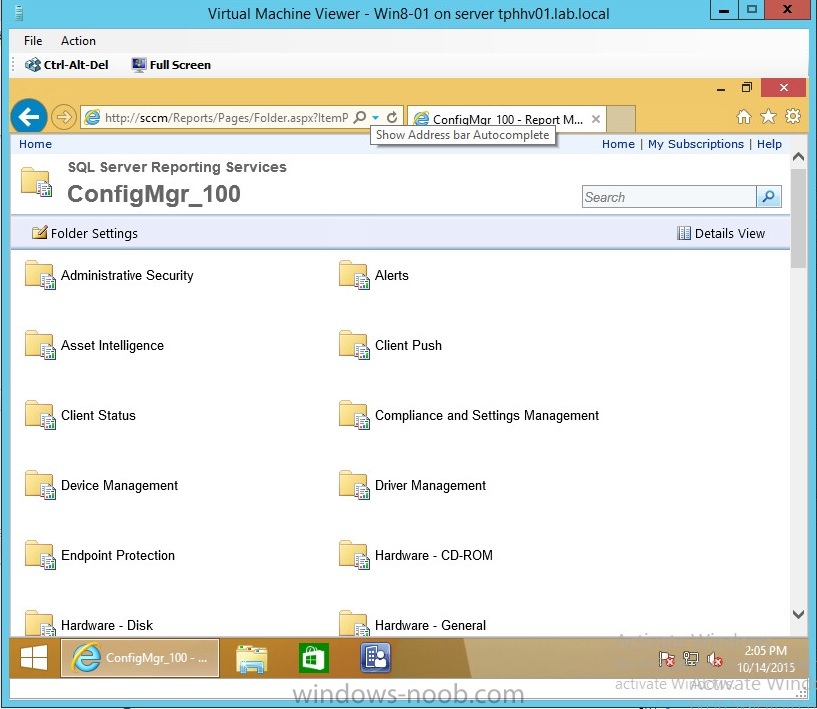Click Compliance and Settings Management link
Image resolution: width=817 pixels, height=709 pixels.
(487, 415)
